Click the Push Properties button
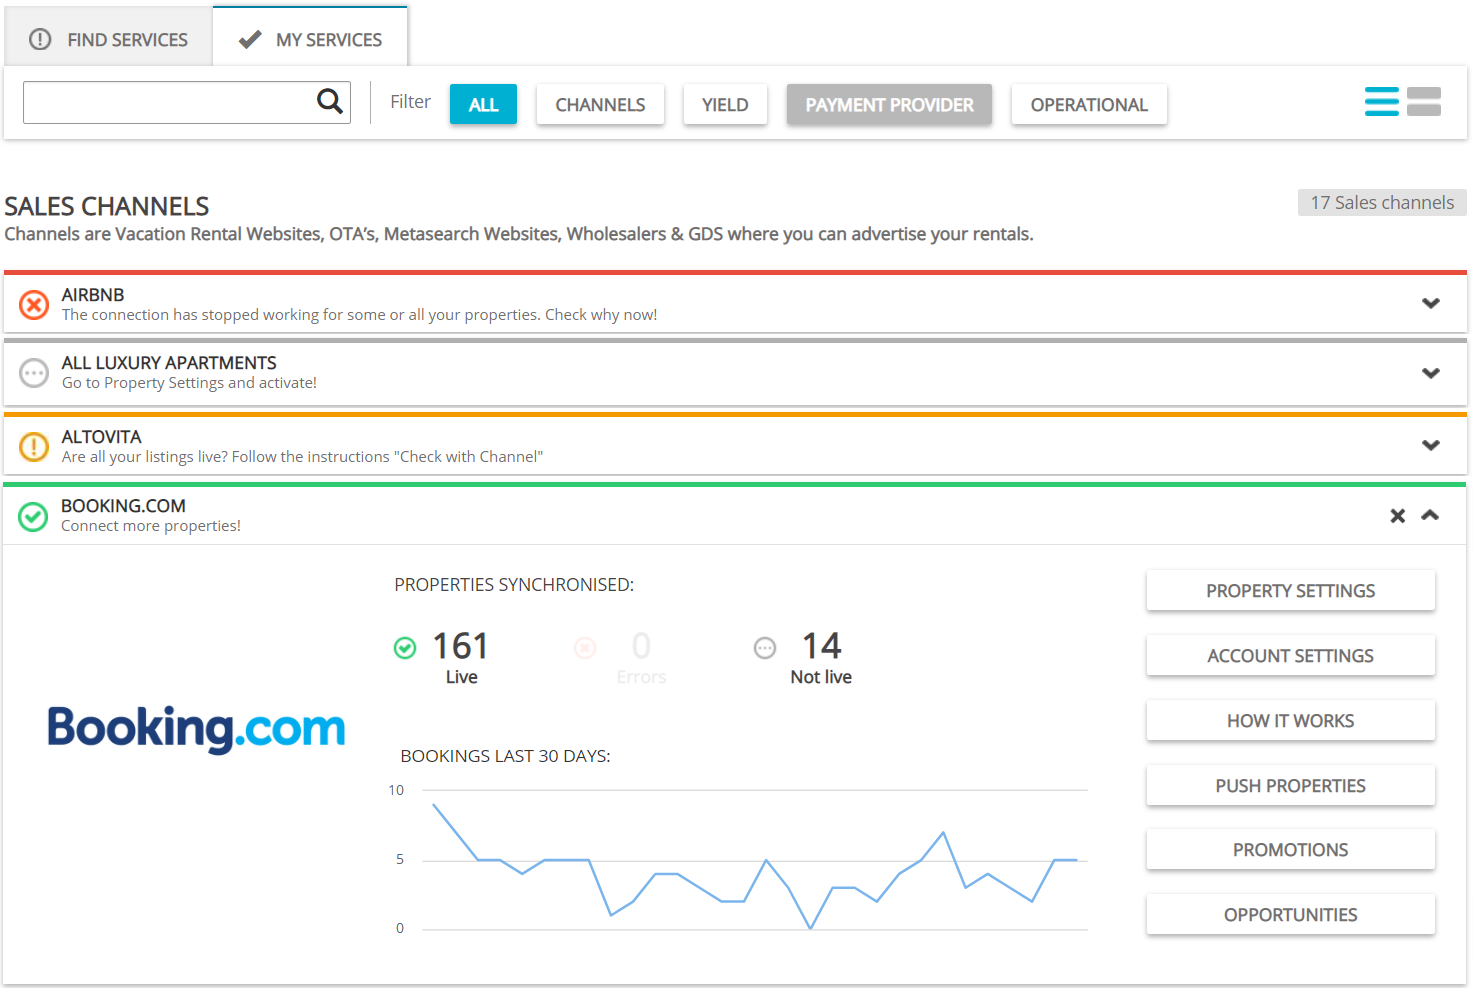 click(x=1290, y=785)
